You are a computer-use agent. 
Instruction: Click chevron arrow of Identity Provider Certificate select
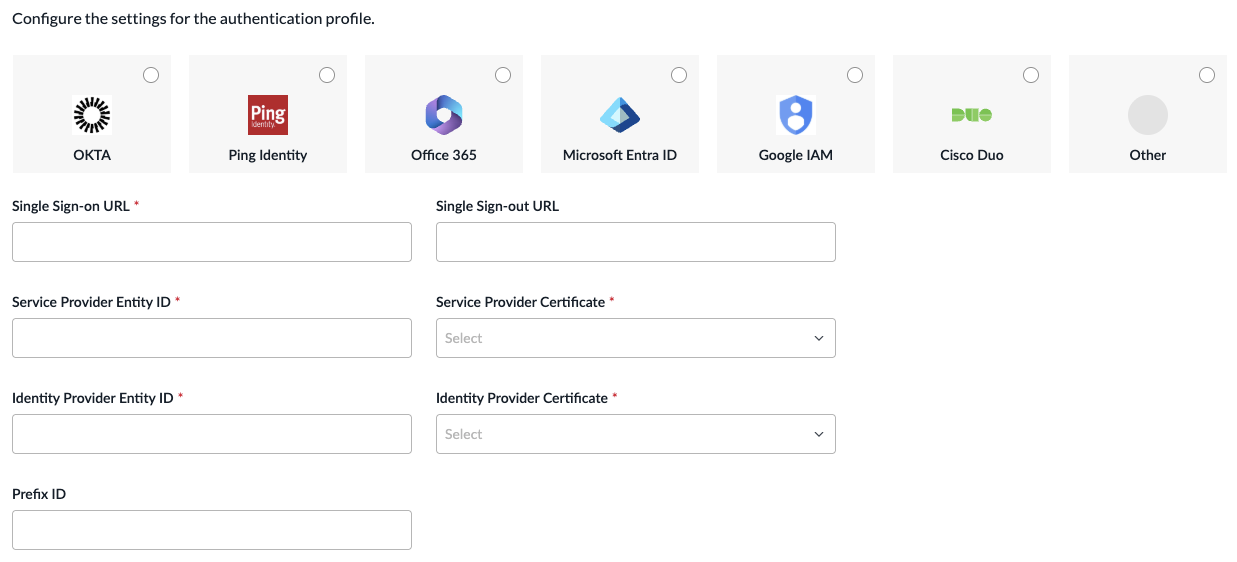(x=819, y=434)
